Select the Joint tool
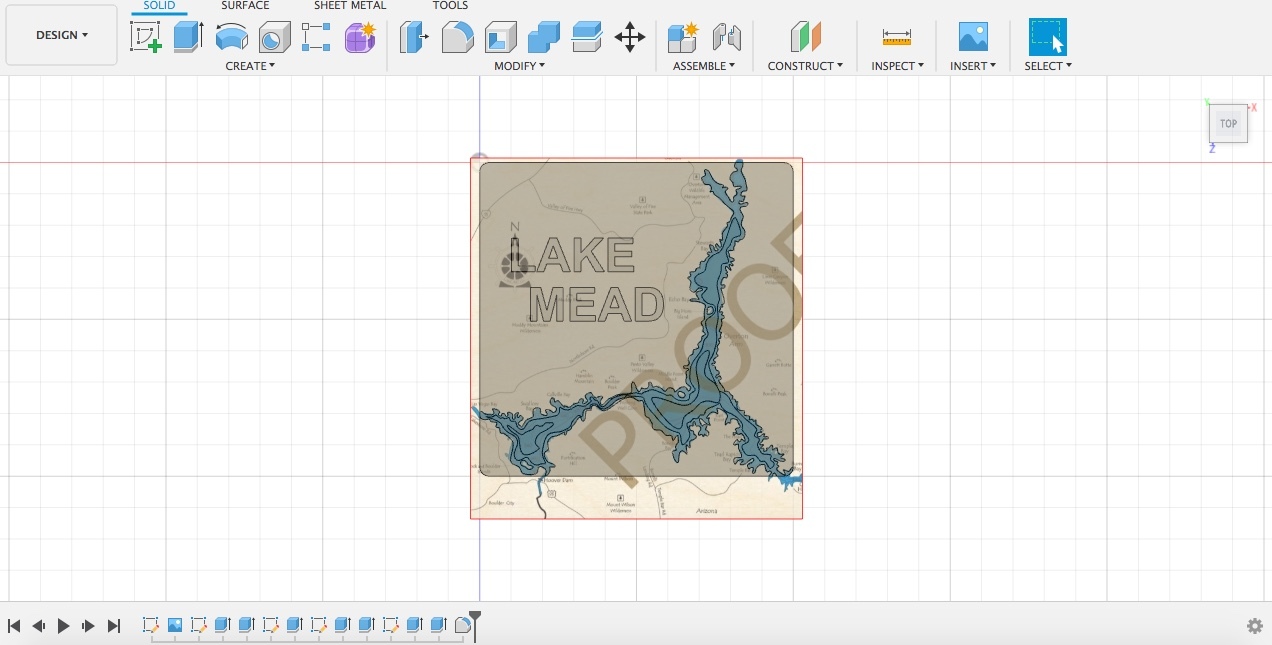Screen dimensions: 1272x645 [727, 37]
